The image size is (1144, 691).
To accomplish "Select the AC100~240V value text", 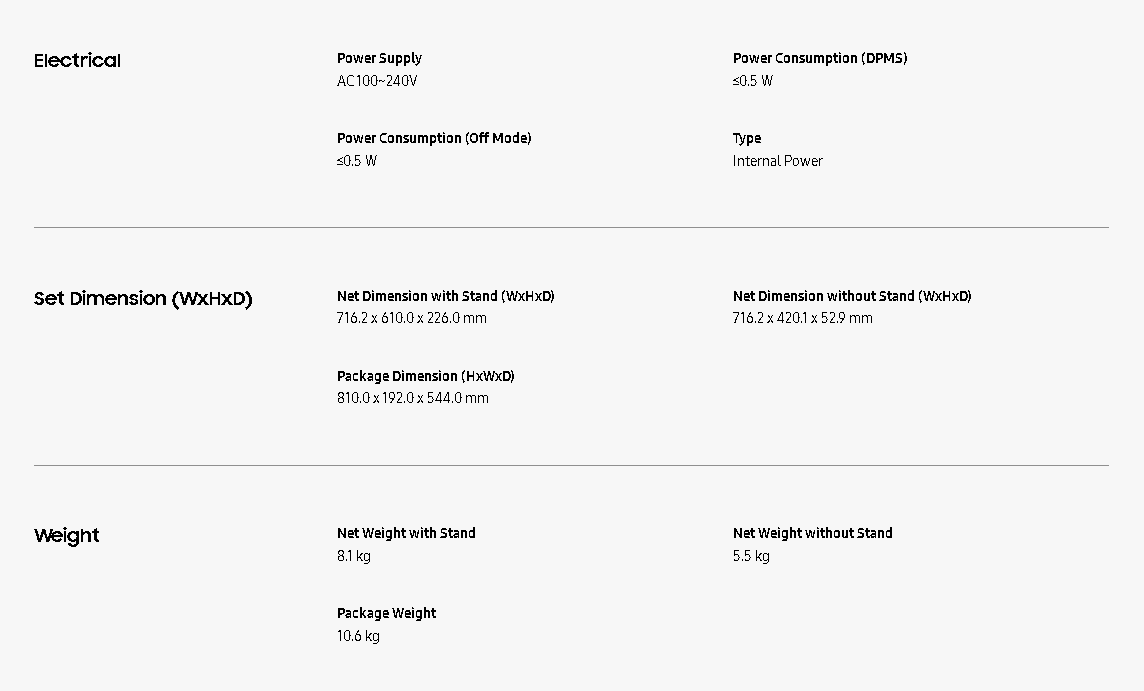I will click(x=377, y=81).
